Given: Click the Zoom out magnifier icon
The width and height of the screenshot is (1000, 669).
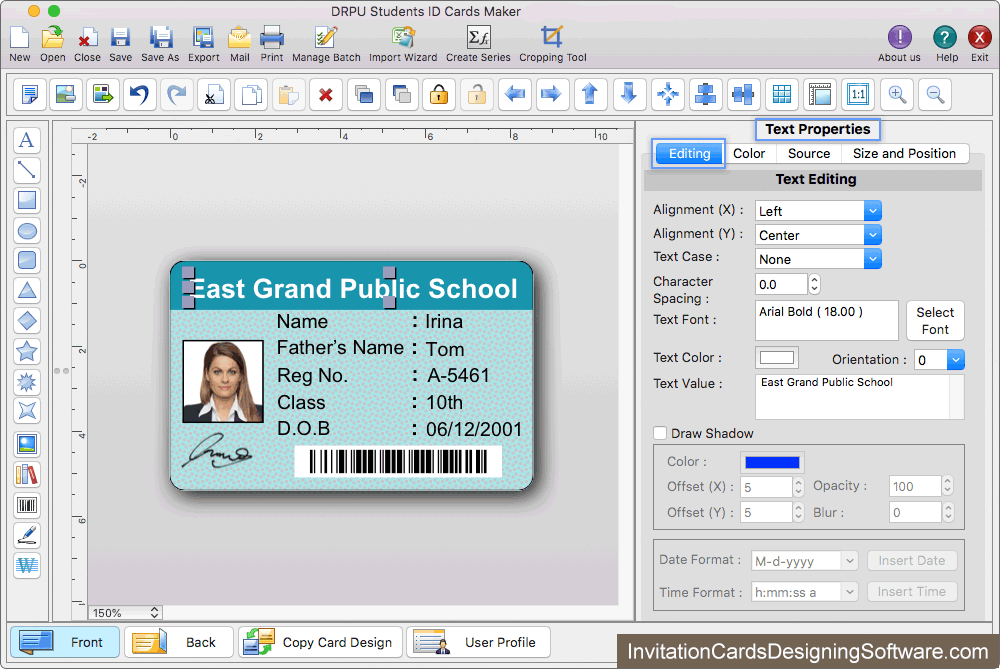Looking at the screenshot, I should click(936, 95).
